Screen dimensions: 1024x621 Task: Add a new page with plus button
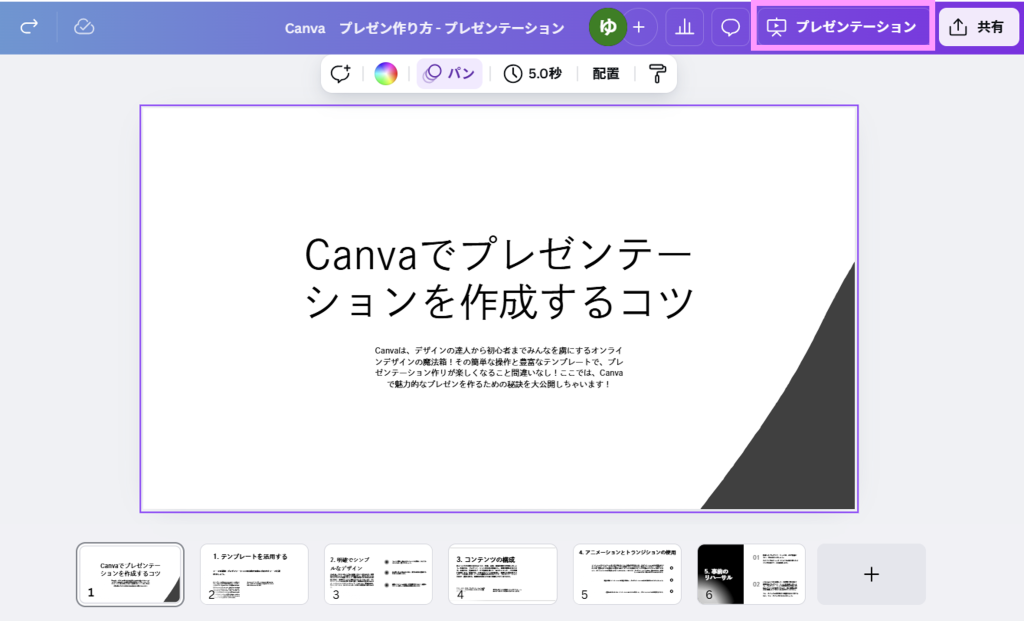tap(871, 574)
